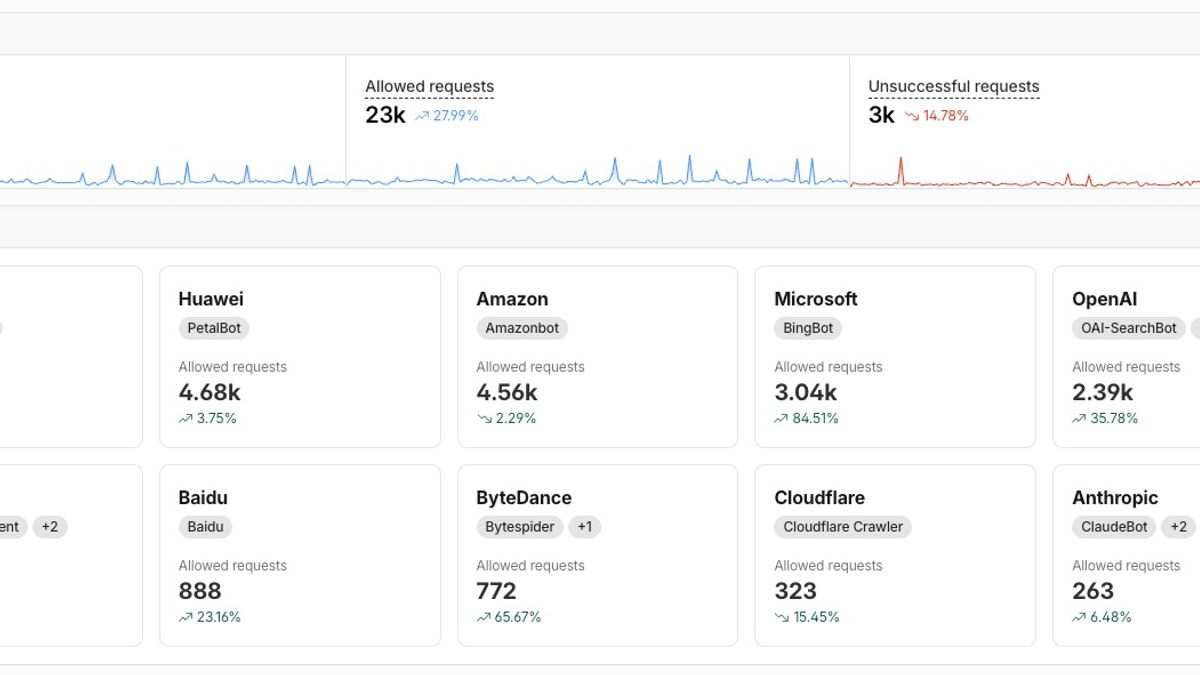Click the 15.45% downward trend arrow icon
This screenshot has height=675, width=1200.
pos(781,618)
